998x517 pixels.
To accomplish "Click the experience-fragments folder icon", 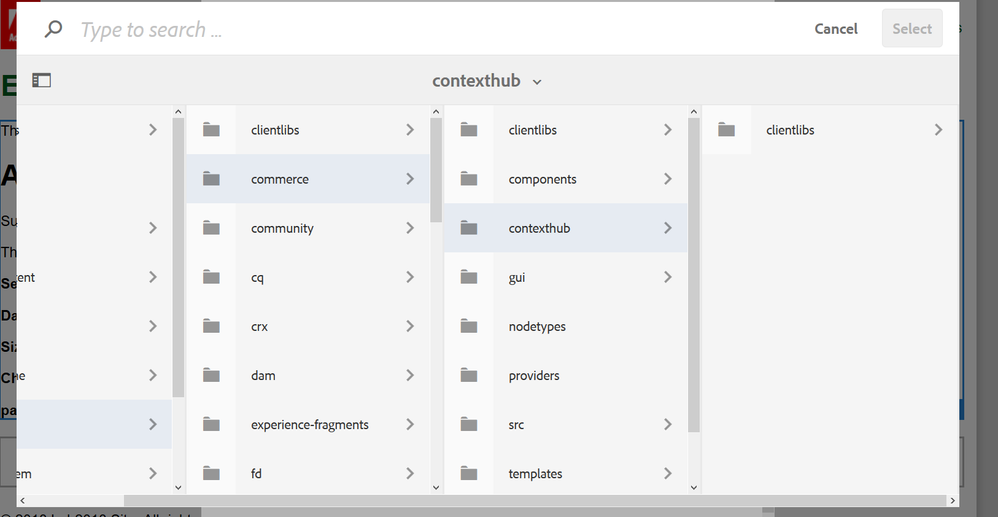I will pos(211,424).
